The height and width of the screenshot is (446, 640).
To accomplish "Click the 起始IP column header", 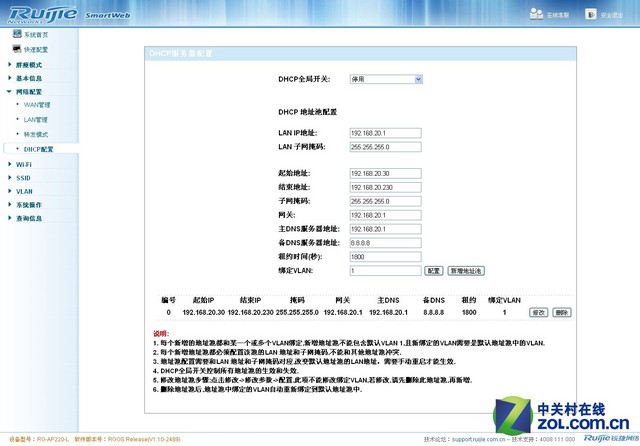I will pos(203,300).
